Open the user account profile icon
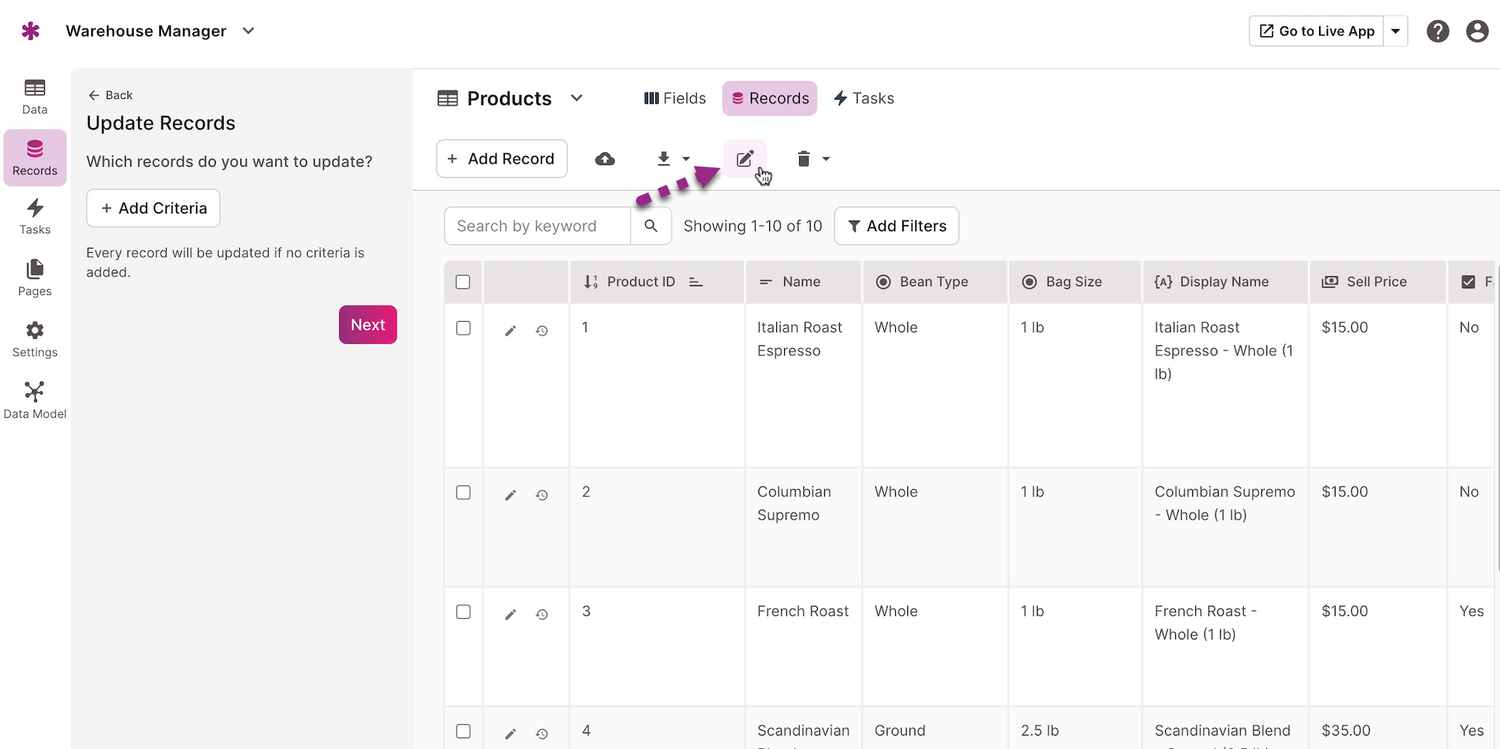Screen dimensions: 1500x749 [1477, 31]
